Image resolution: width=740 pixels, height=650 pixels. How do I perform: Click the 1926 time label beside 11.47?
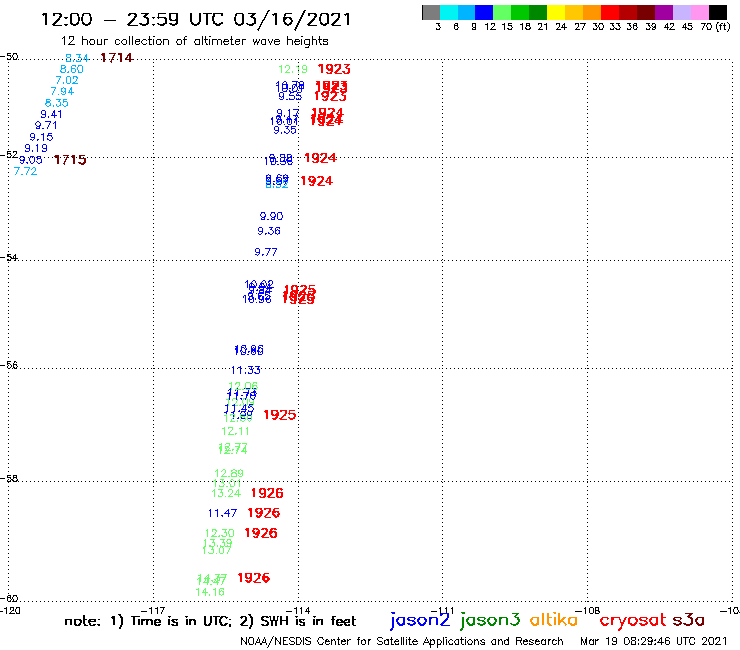point(264,513)
